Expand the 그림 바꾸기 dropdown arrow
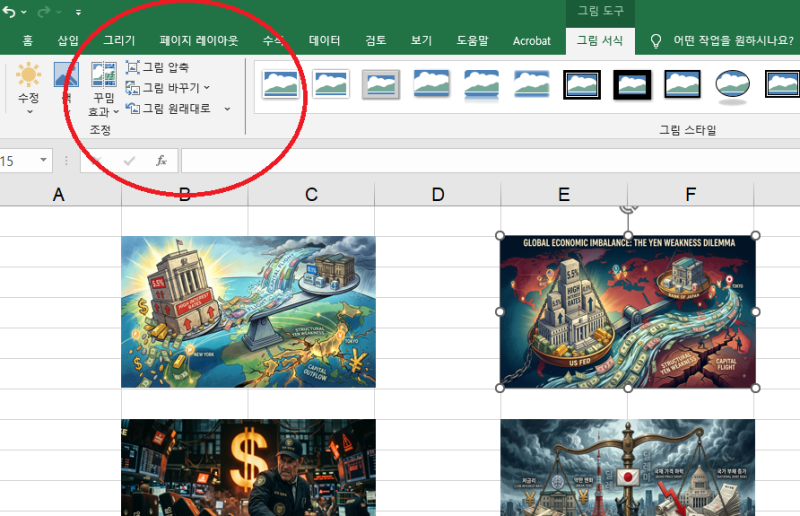The width and height of the screenshot is (800, 516). pyautogui.click(x=207, y=88)
